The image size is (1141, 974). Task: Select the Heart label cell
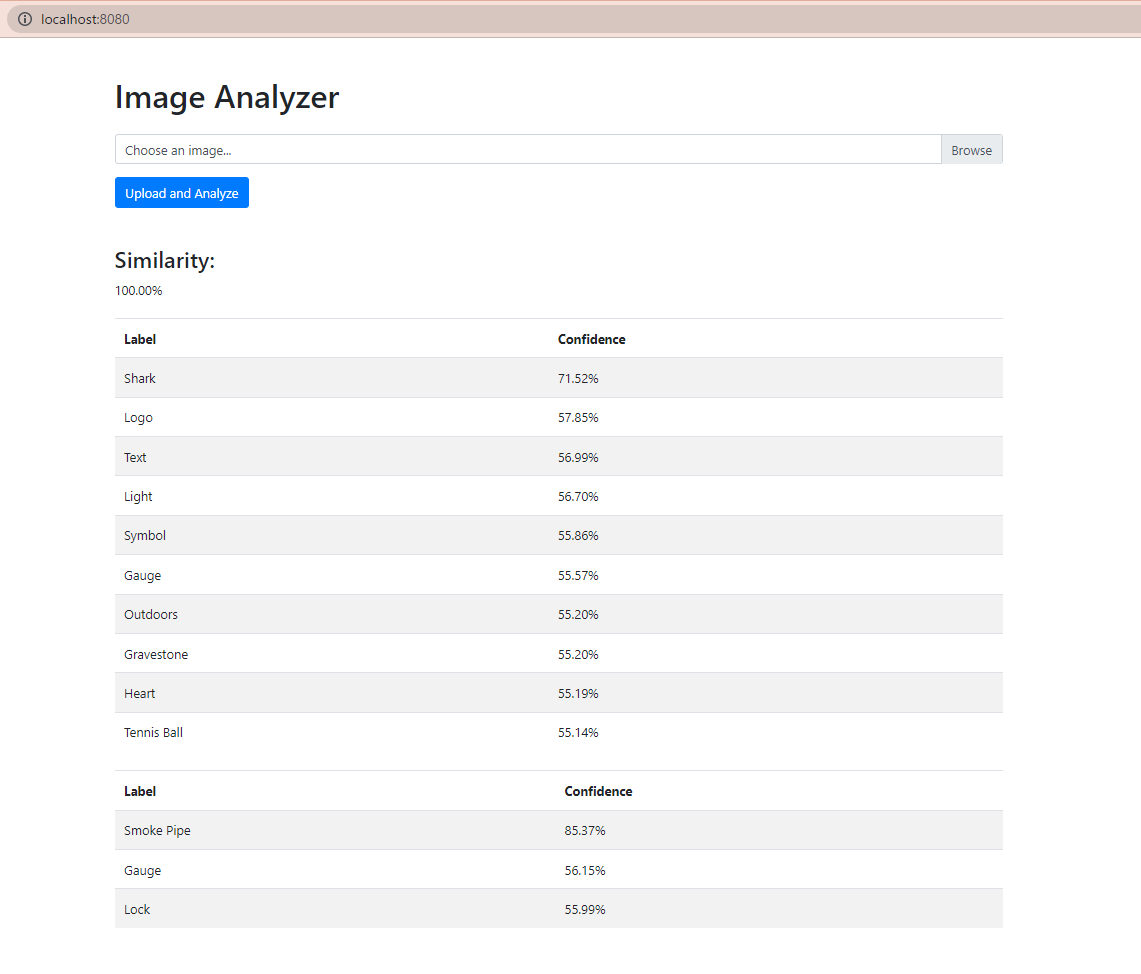[x=140, y=693]
